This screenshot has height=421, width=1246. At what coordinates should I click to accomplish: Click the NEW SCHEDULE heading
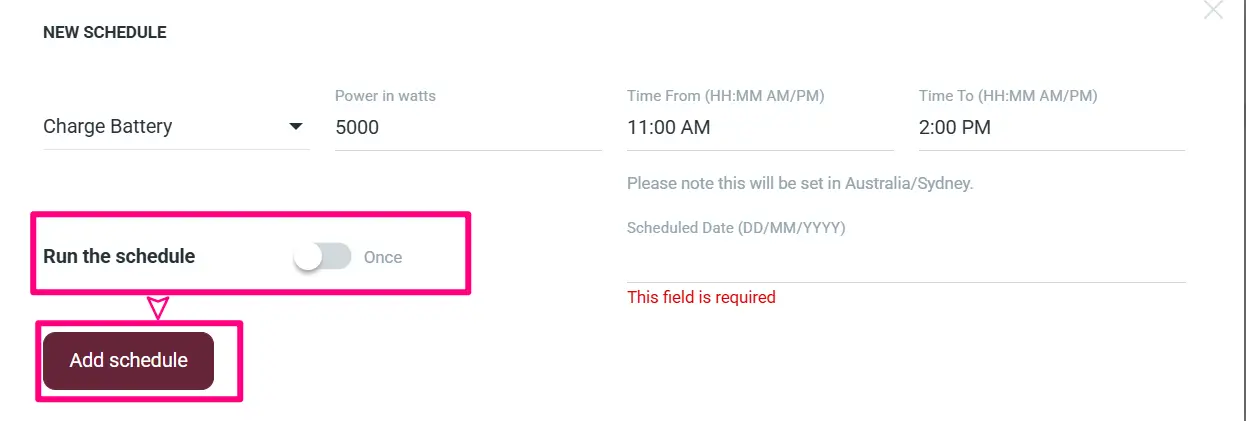click(105, 33)
